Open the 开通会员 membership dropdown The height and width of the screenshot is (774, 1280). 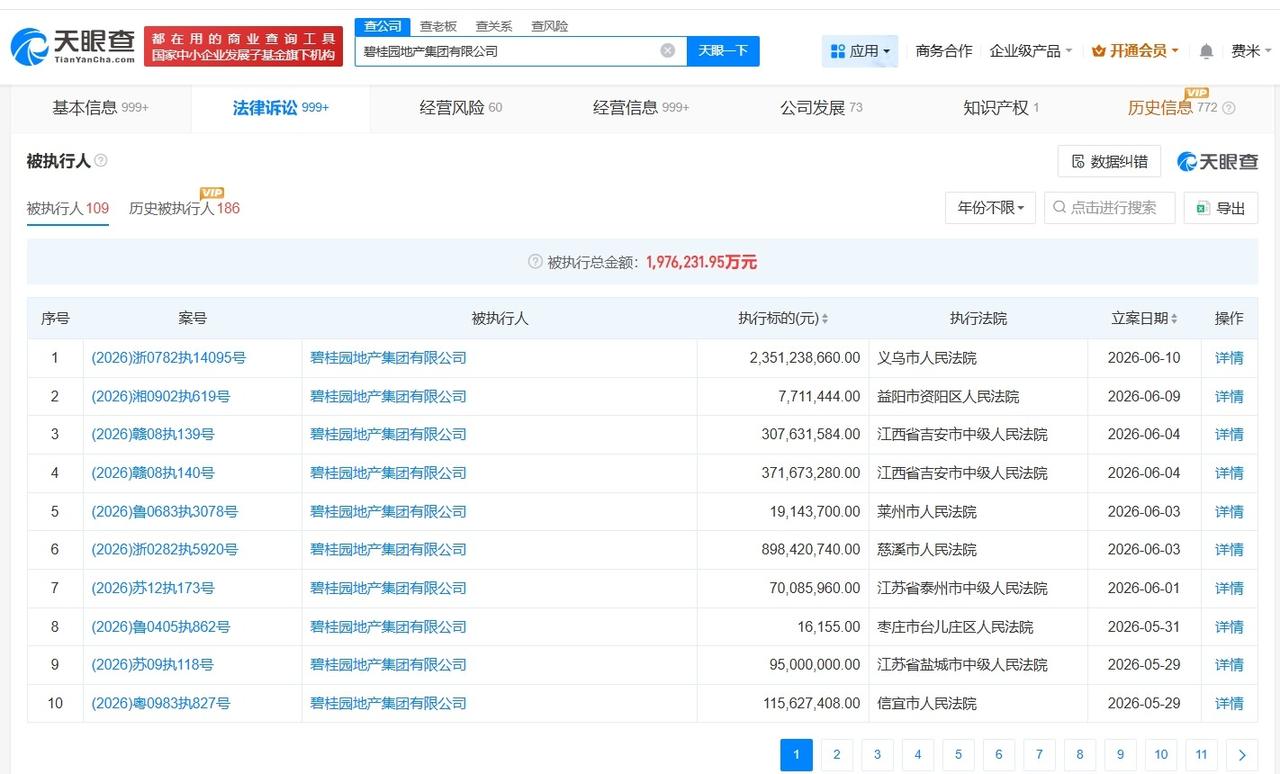(x=1135, y=51)
